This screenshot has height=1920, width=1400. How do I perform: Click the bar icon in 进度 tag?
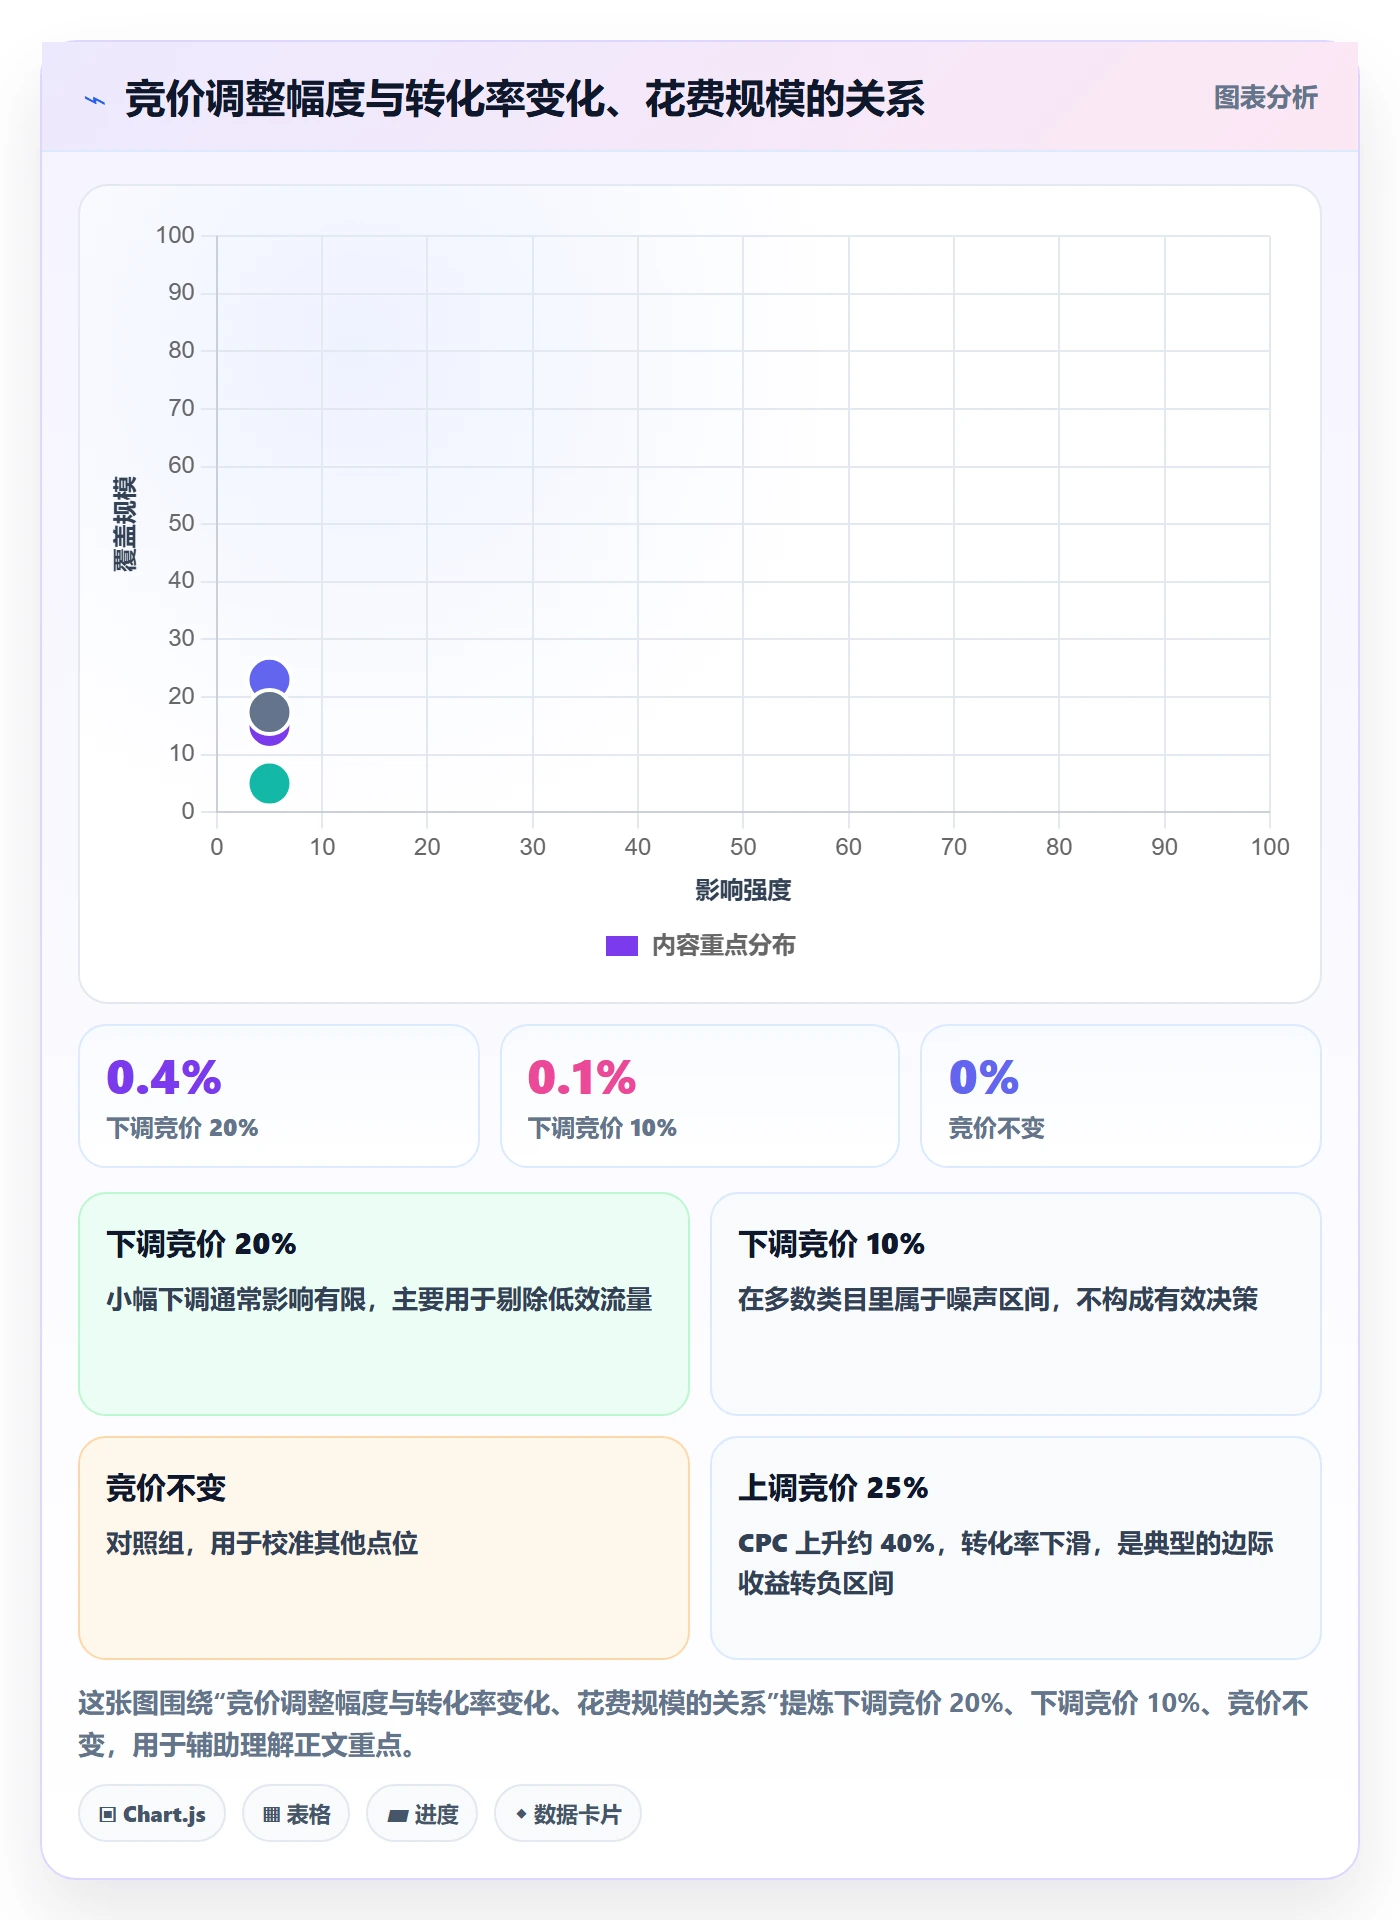click(397, 1815)
